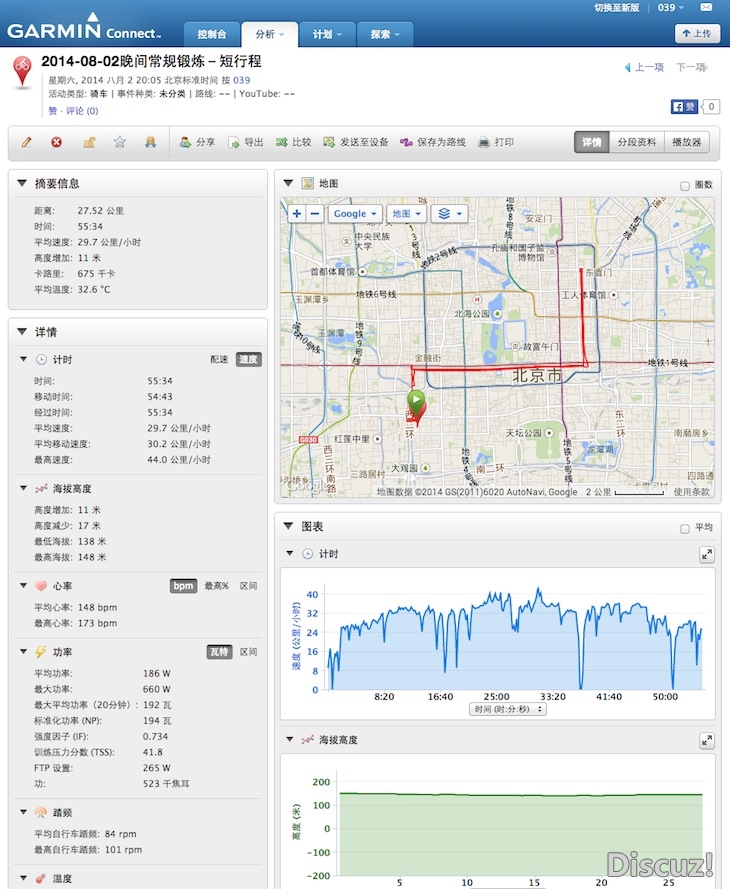Viewport: 730px width, 889px height.
Task: Send to device via 发送至设备
Action: pyautogui.click(x=356, y=142)
